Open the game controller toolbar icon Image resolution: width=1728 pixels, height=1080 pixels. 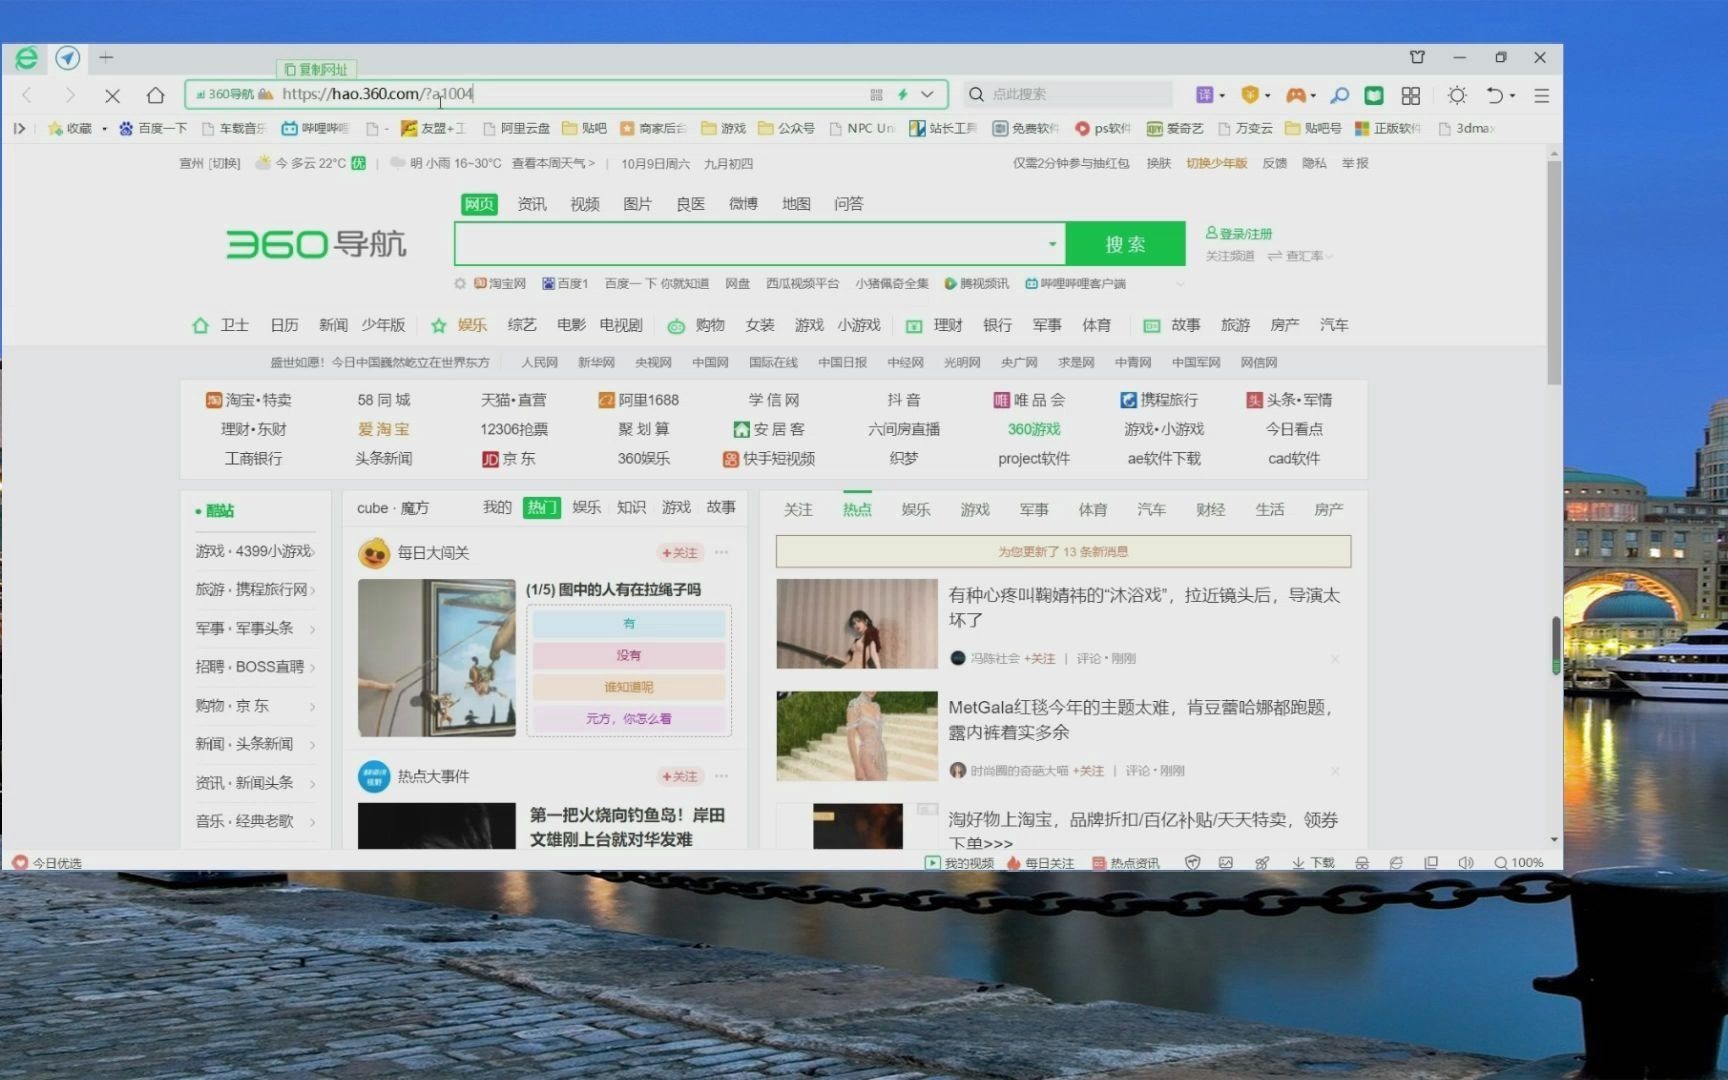coord(1296,95)
